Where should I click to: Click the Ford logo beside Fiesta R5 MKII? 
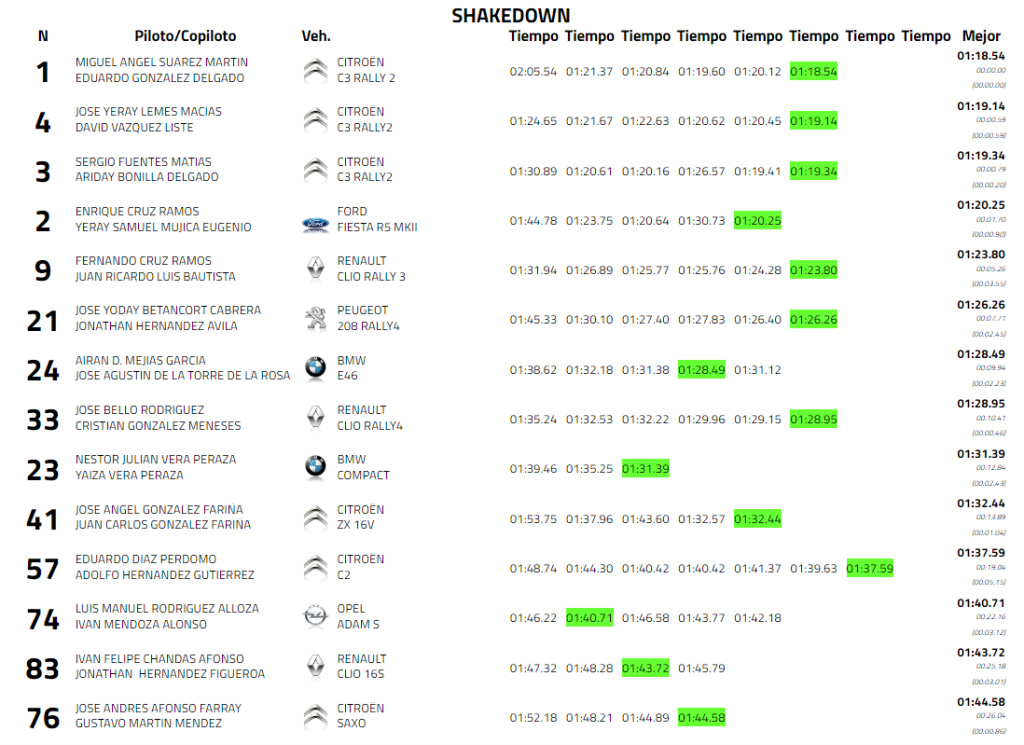coord(315,226)
